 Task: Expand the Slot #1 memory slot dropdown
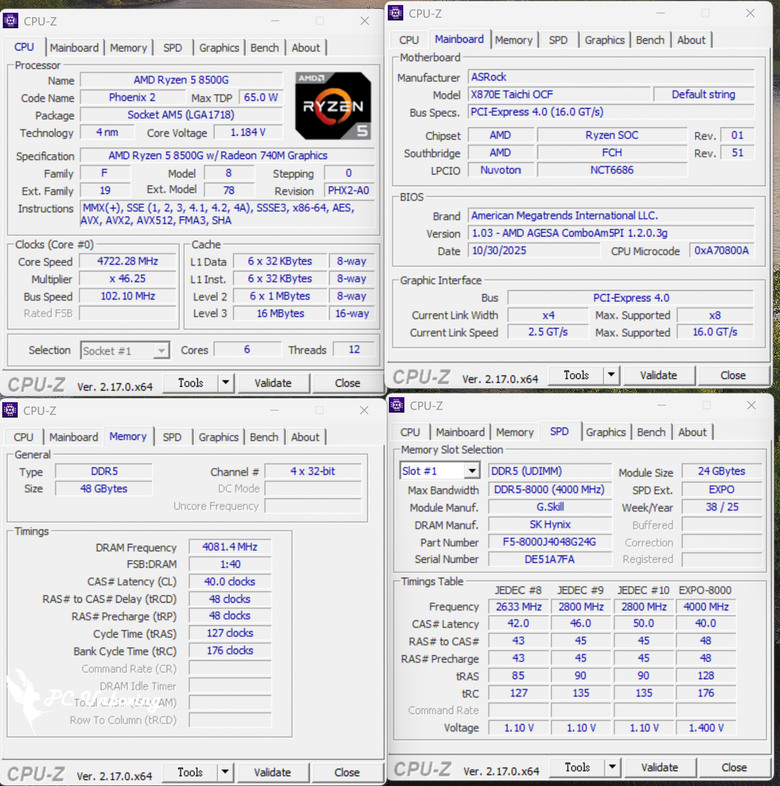[472, 471]
